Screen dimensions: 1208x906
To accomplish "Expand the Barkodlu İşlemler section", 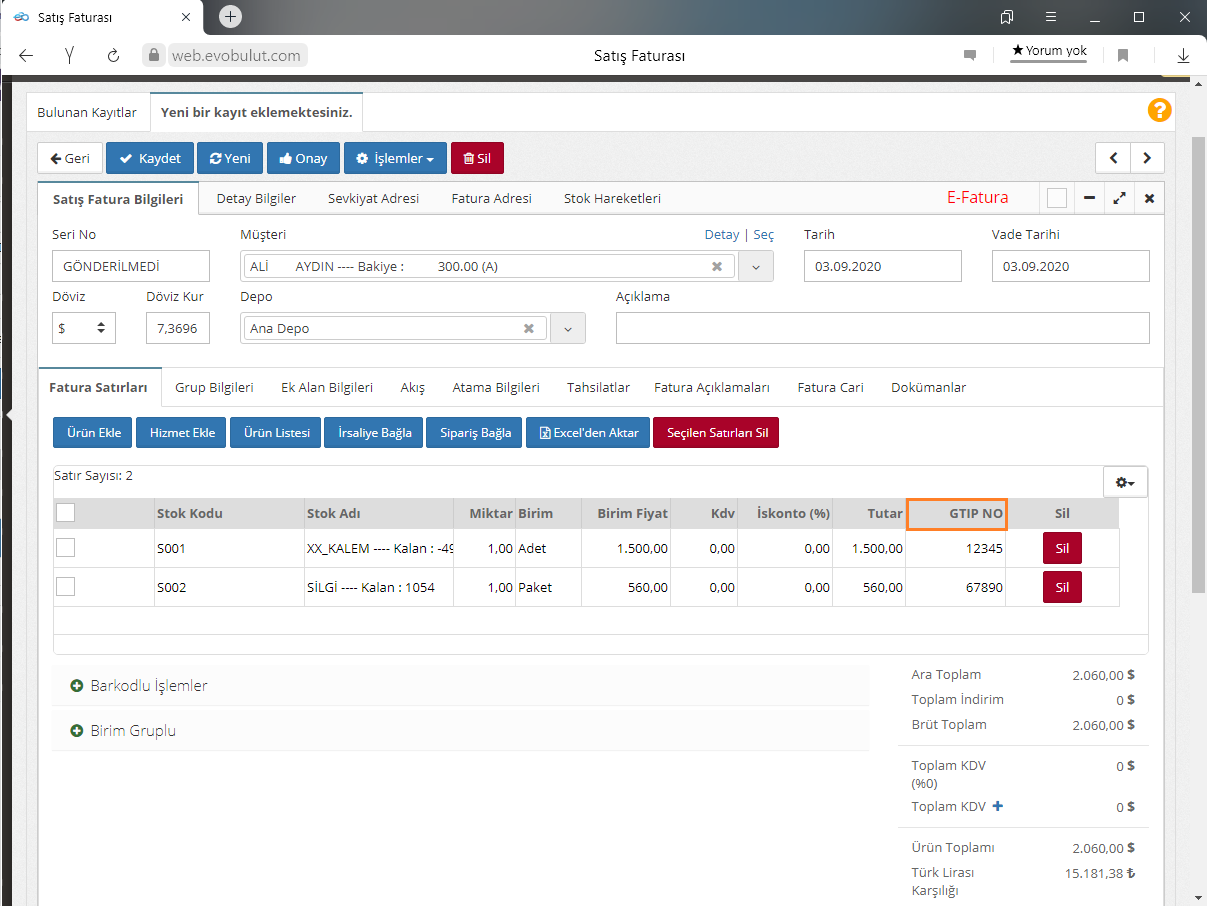I will [x=139, y=686].
